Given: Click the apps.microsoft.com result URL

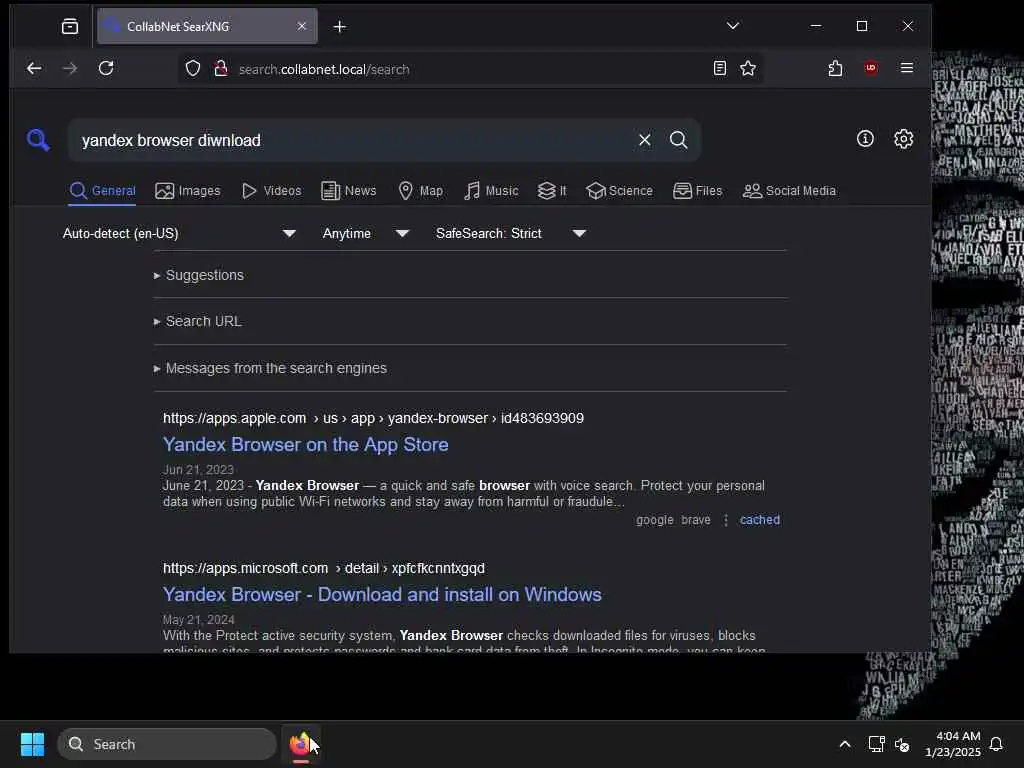Looking at the screenshot, I should [x=324, y=568].
